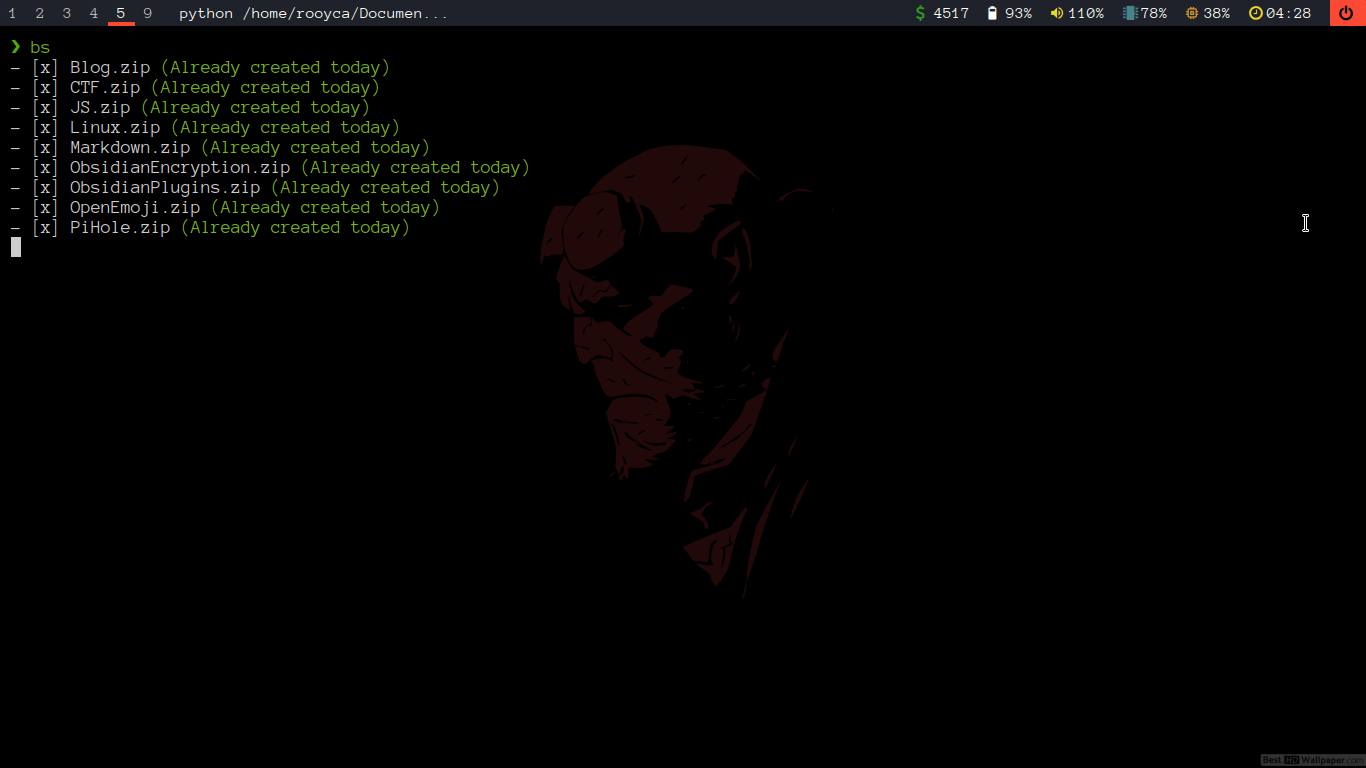Screen dimensions: 1366x768
Task: Switch to workspace 1
Action: 12,13
